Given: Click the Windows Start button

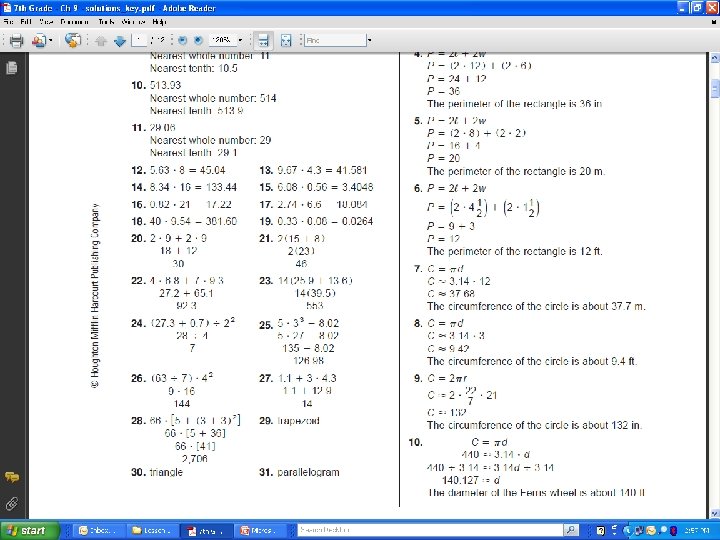Looking at the screenshot, I should (x=30, y=530).
